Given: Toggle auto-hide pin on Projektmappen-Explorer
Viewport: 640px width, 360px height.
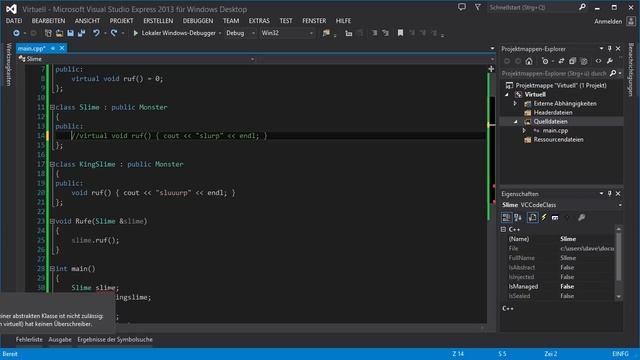Looking at the screenshot, I should click(x=609, y=49).
